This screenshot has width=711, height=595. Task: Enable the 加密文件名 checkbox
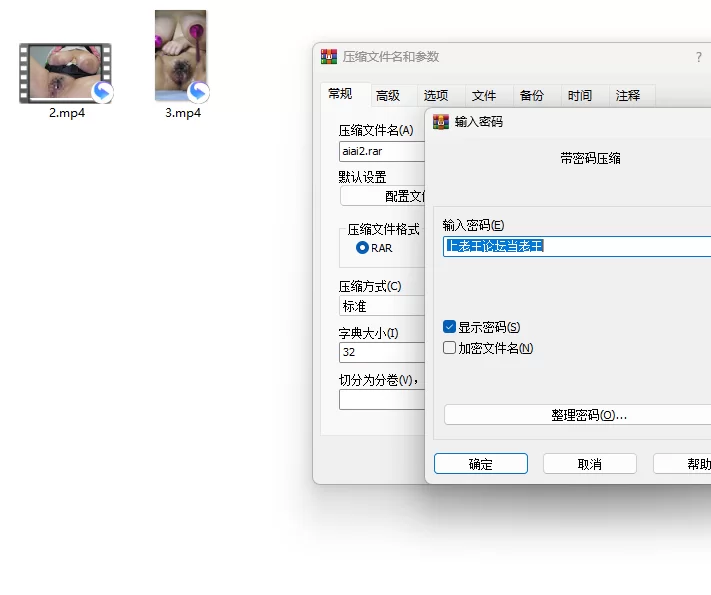[450, 348]
